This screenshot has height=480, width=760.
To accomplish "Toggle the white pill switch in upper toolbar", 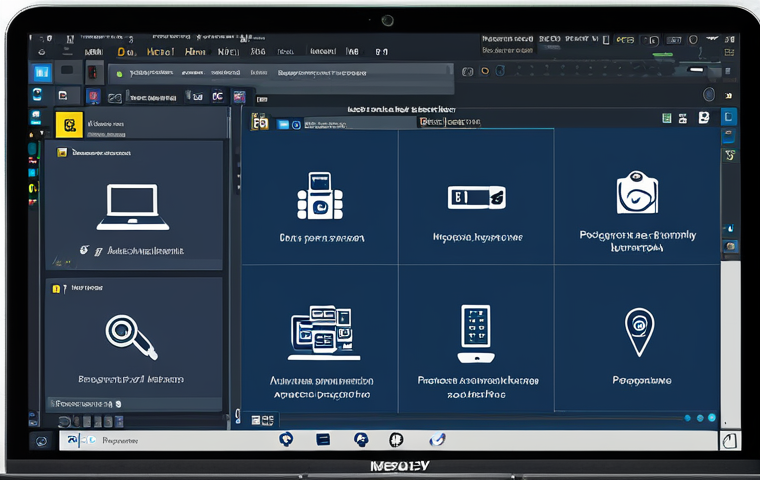I will tap(696, 70).
